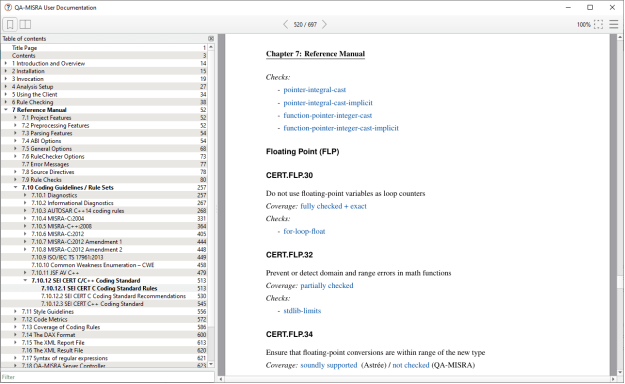625x384 pixels.
Task: Expand 4 Analysis Setup chapter
Action: (6, 87)
